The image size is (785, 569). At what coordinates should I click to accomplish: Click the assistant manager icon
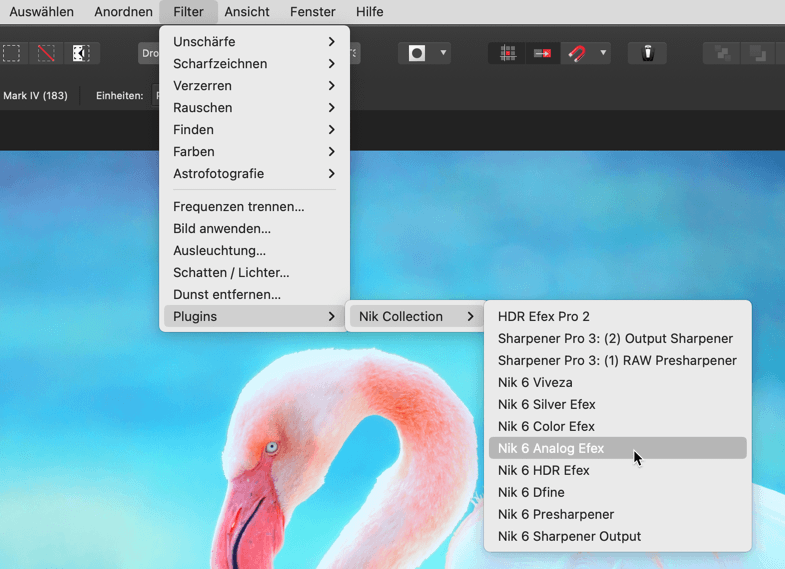(647, 53)
